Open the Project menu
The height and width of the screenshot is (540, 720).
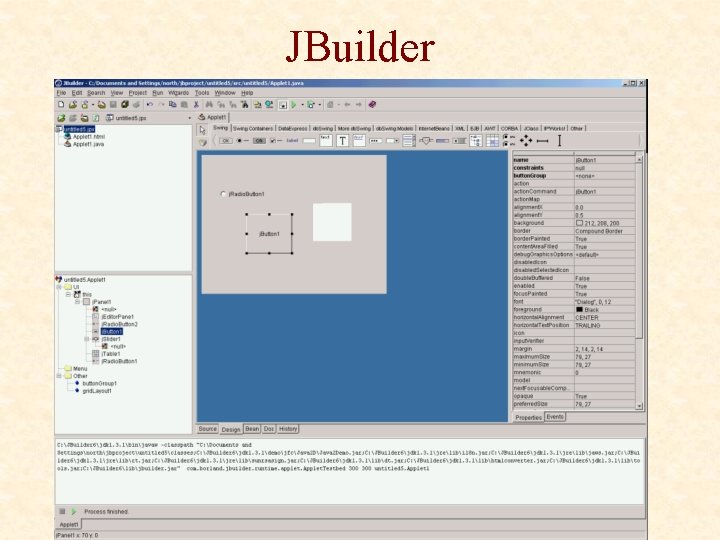[x=138, y=93]
